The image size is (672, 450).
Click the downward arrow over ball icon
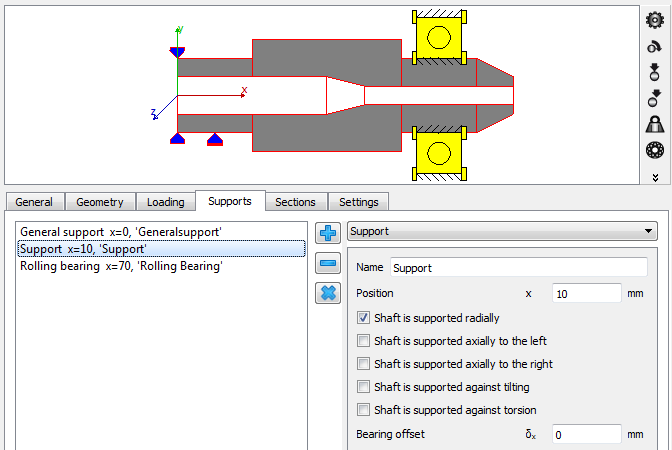(x=655, y=72)
